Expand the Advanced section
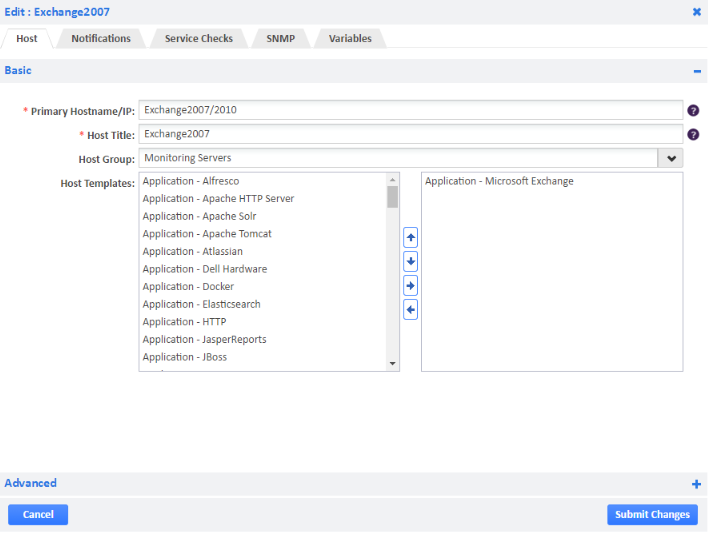Screen dimensions: 708x533 point(696,484)
